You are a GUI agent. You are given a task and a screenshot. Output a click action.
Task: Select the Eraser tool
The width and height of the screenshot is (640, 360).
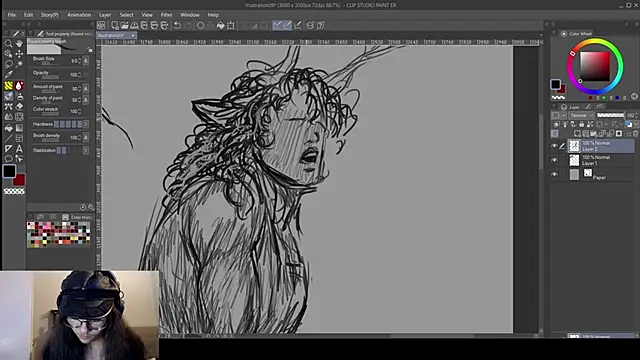(x=19, y=107)
